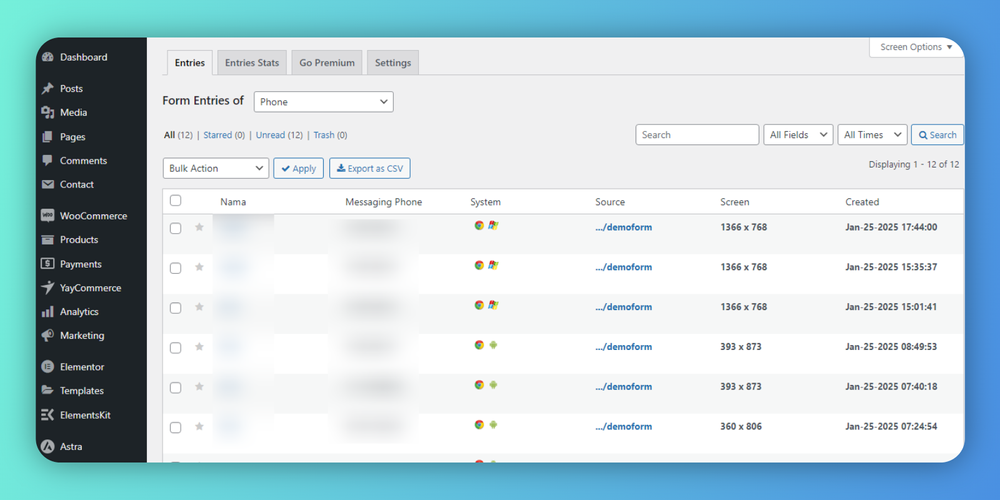Click the YayCommerce icon
This screenshot has width=1000, height=500.
pyautogui.click(x=47, y=288)
